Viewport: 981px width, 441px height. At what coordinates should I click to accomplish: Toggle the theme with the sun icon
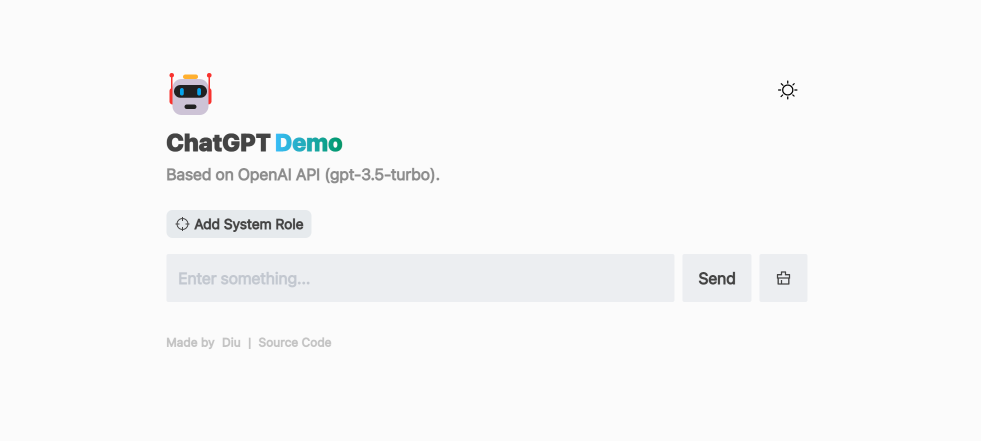(x=788, y=90)
